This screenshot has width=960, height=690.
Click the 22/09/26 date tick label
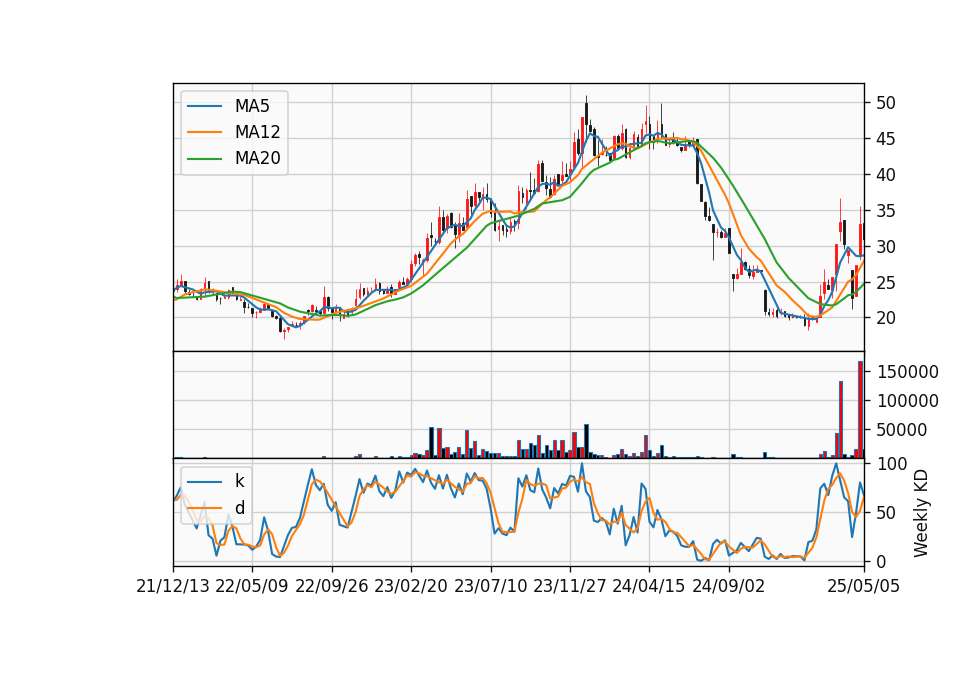[x=331, y=586]
